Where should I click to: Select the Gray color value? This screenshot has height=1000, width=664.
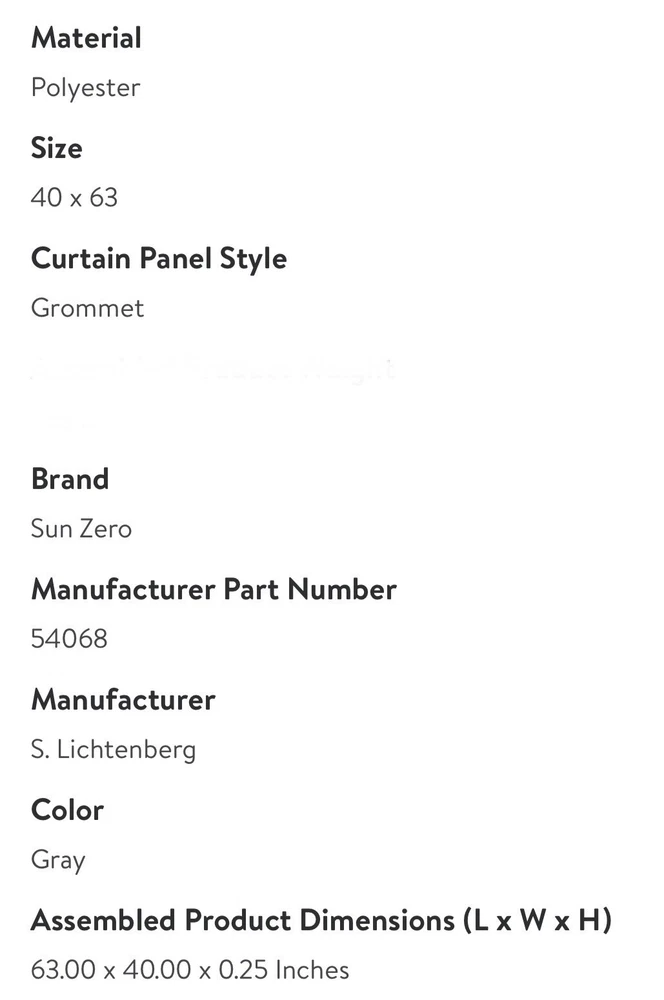click(58, 861)
